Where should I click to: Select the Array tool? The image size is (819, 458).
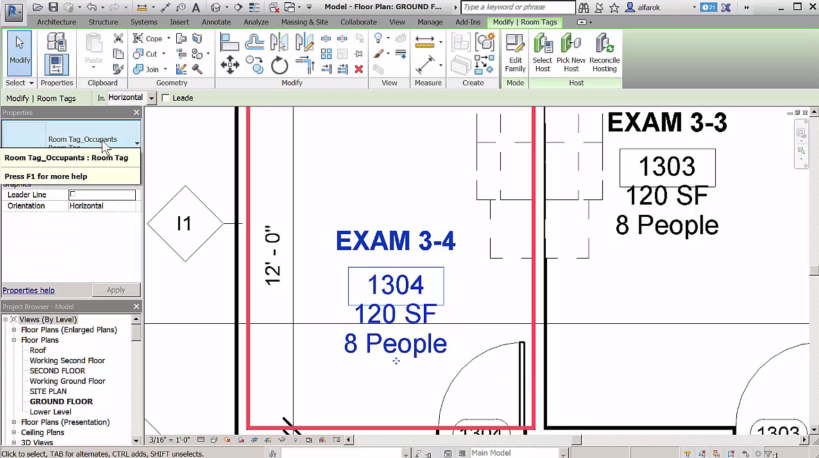click(x=326, y=54)
